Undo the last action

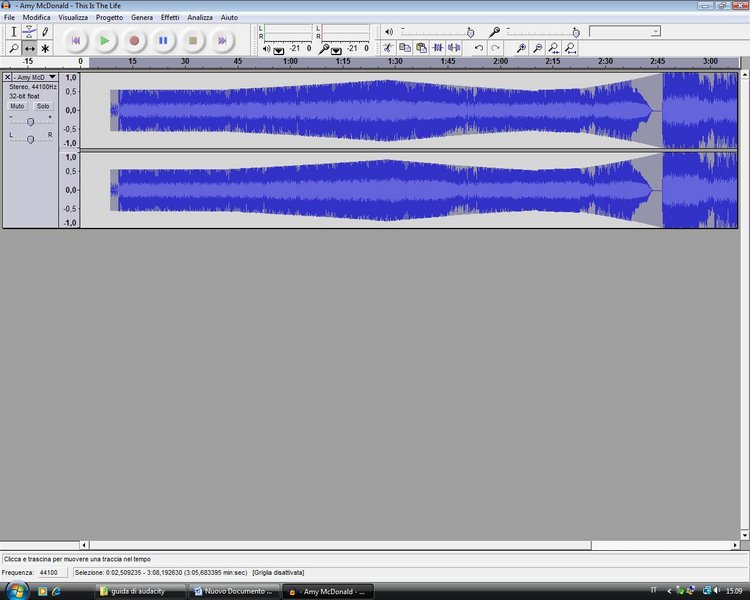tap(479, 48)
